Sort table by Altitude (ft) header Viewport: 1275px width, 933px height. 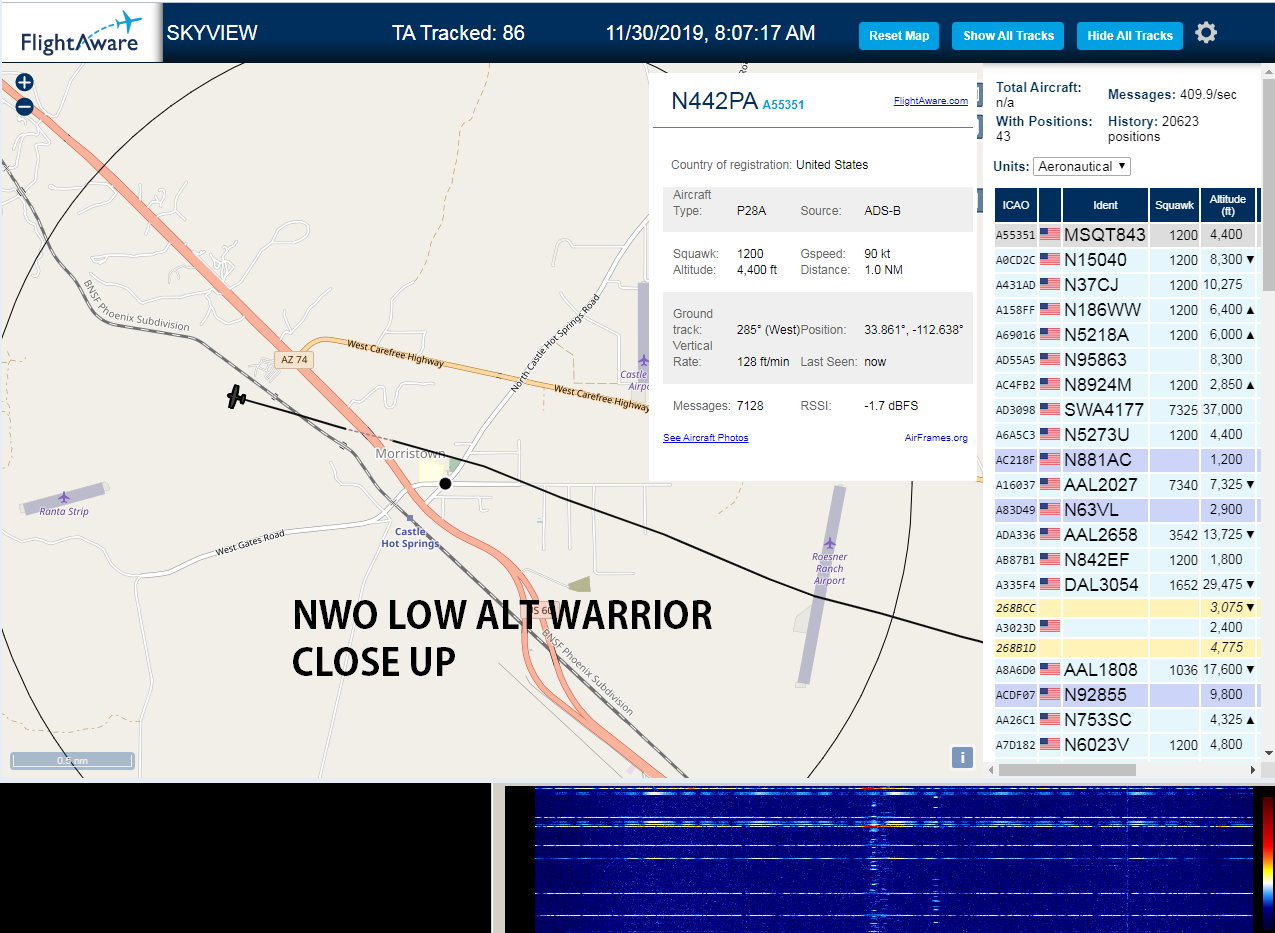coord(1227,205)
